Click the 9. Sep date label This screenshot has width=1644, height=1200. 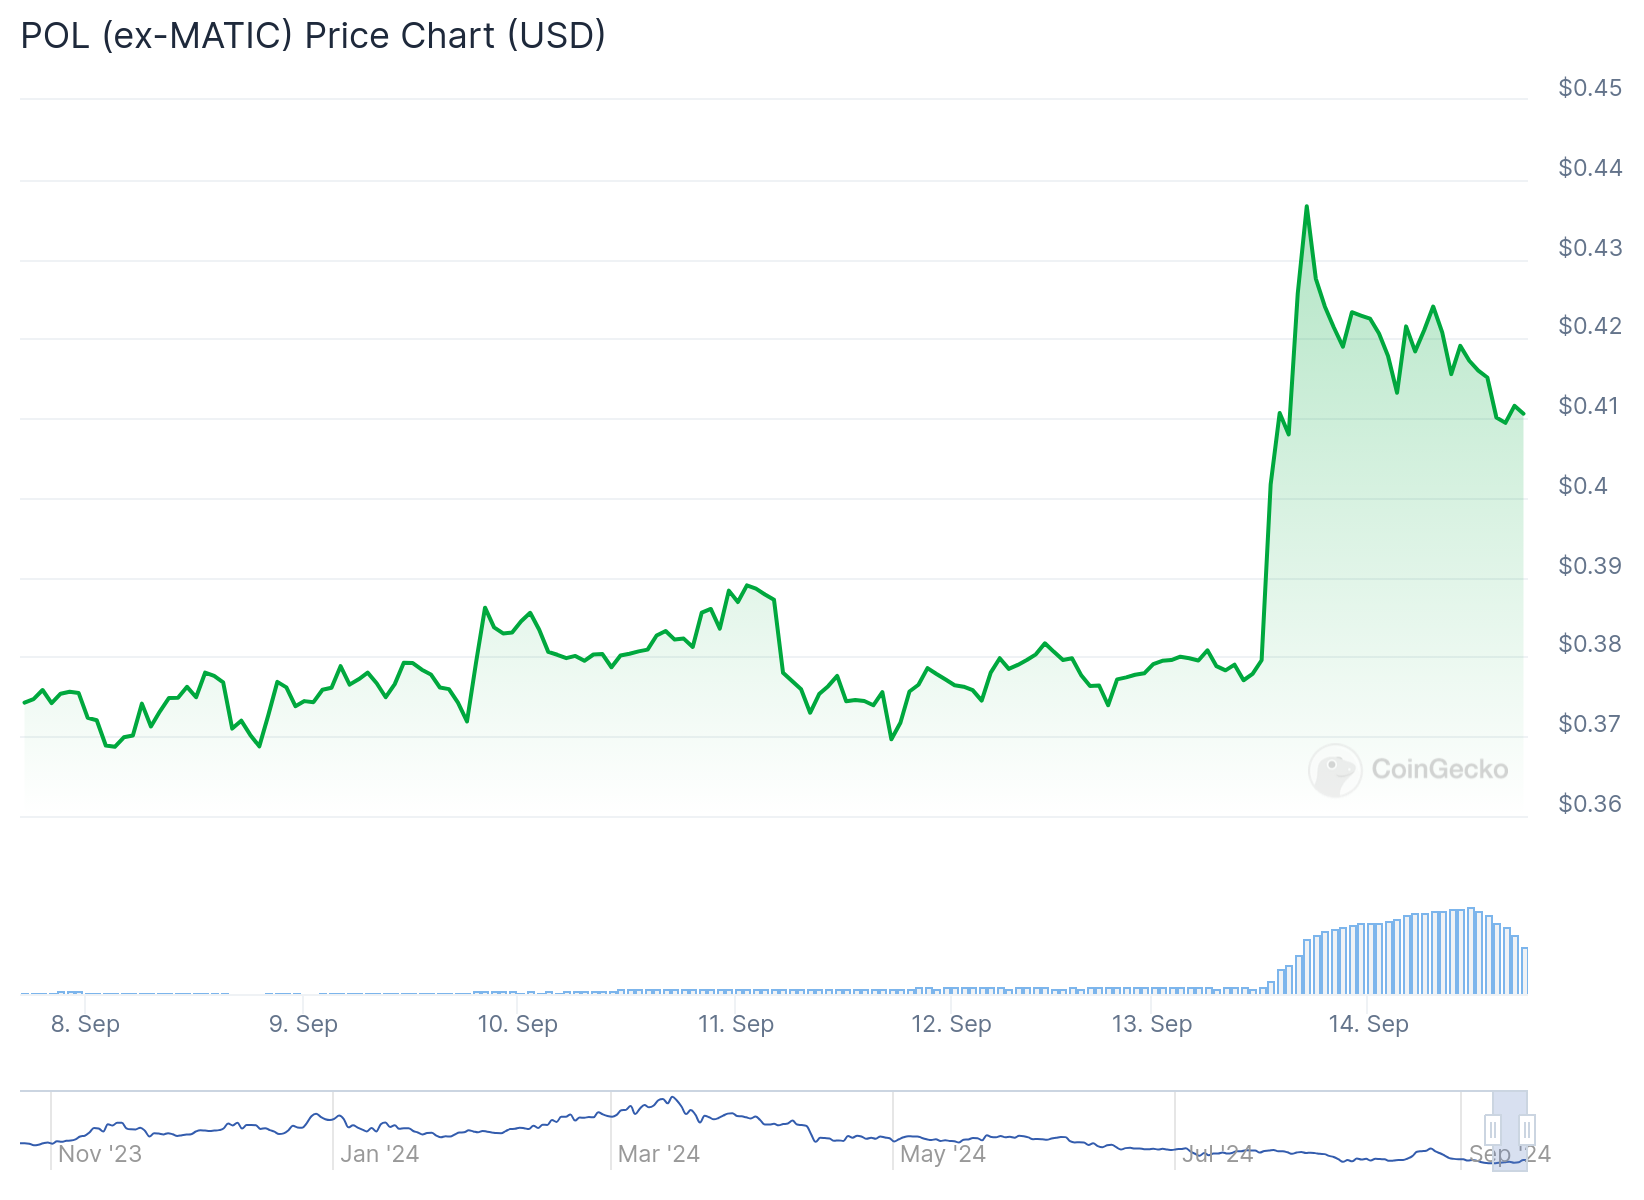point(303,1024)
